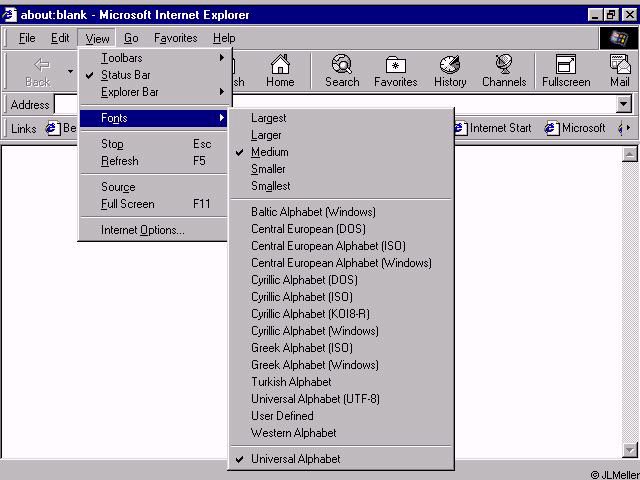
Task: Choose Full Screen menu entry
Action: [x=153, y=204]
